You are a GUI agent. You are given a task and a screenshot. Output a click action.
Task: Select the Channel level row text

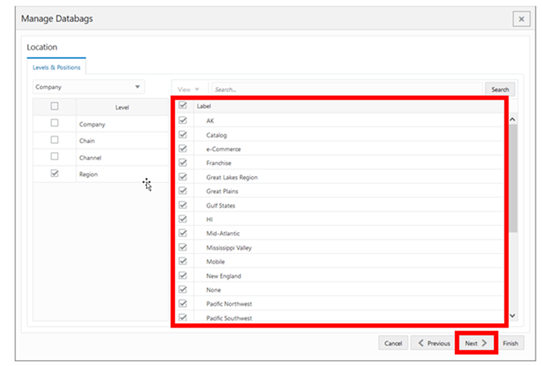pyautogui.click(x=90, y=158)
